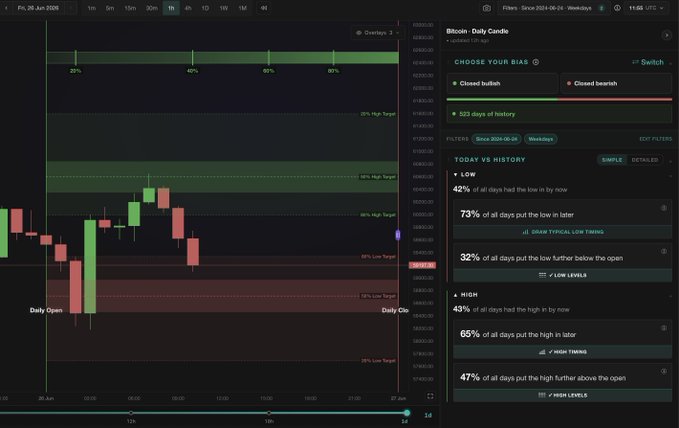Click info icon on the 47% high card
679x428 pixels.
(x=663, y=371)
